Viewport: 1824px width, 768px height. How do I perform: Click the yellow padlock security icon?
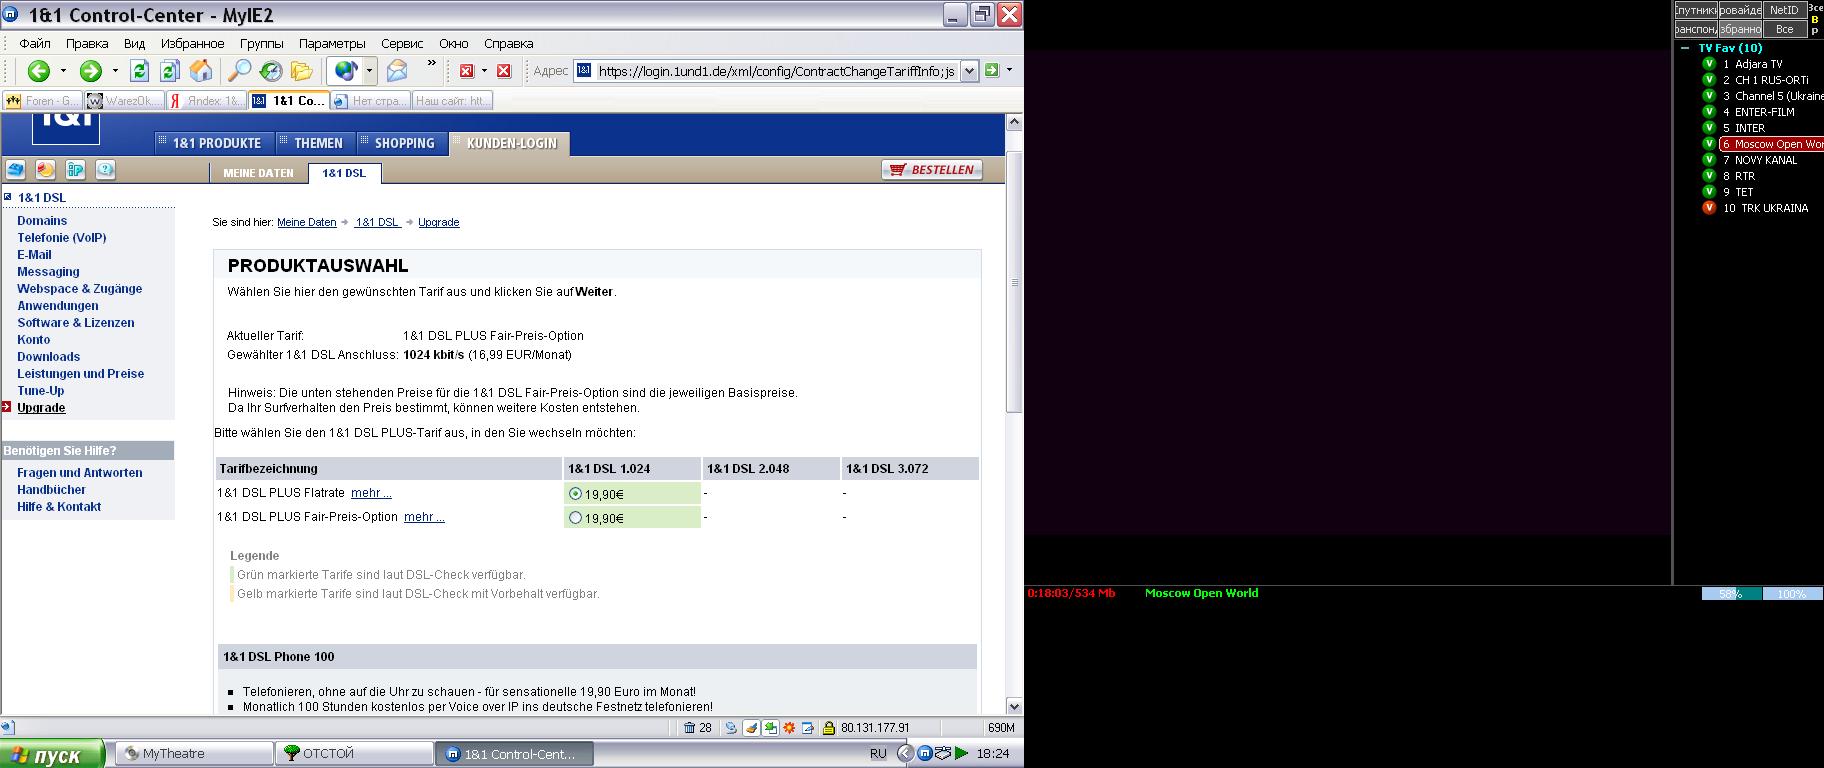point(829,728)
